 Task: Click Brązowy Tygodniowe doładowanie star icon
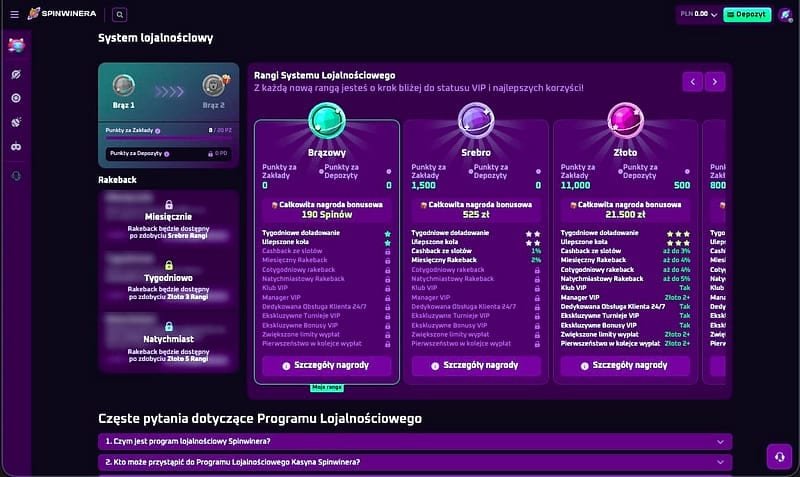[x=388, y=233]
